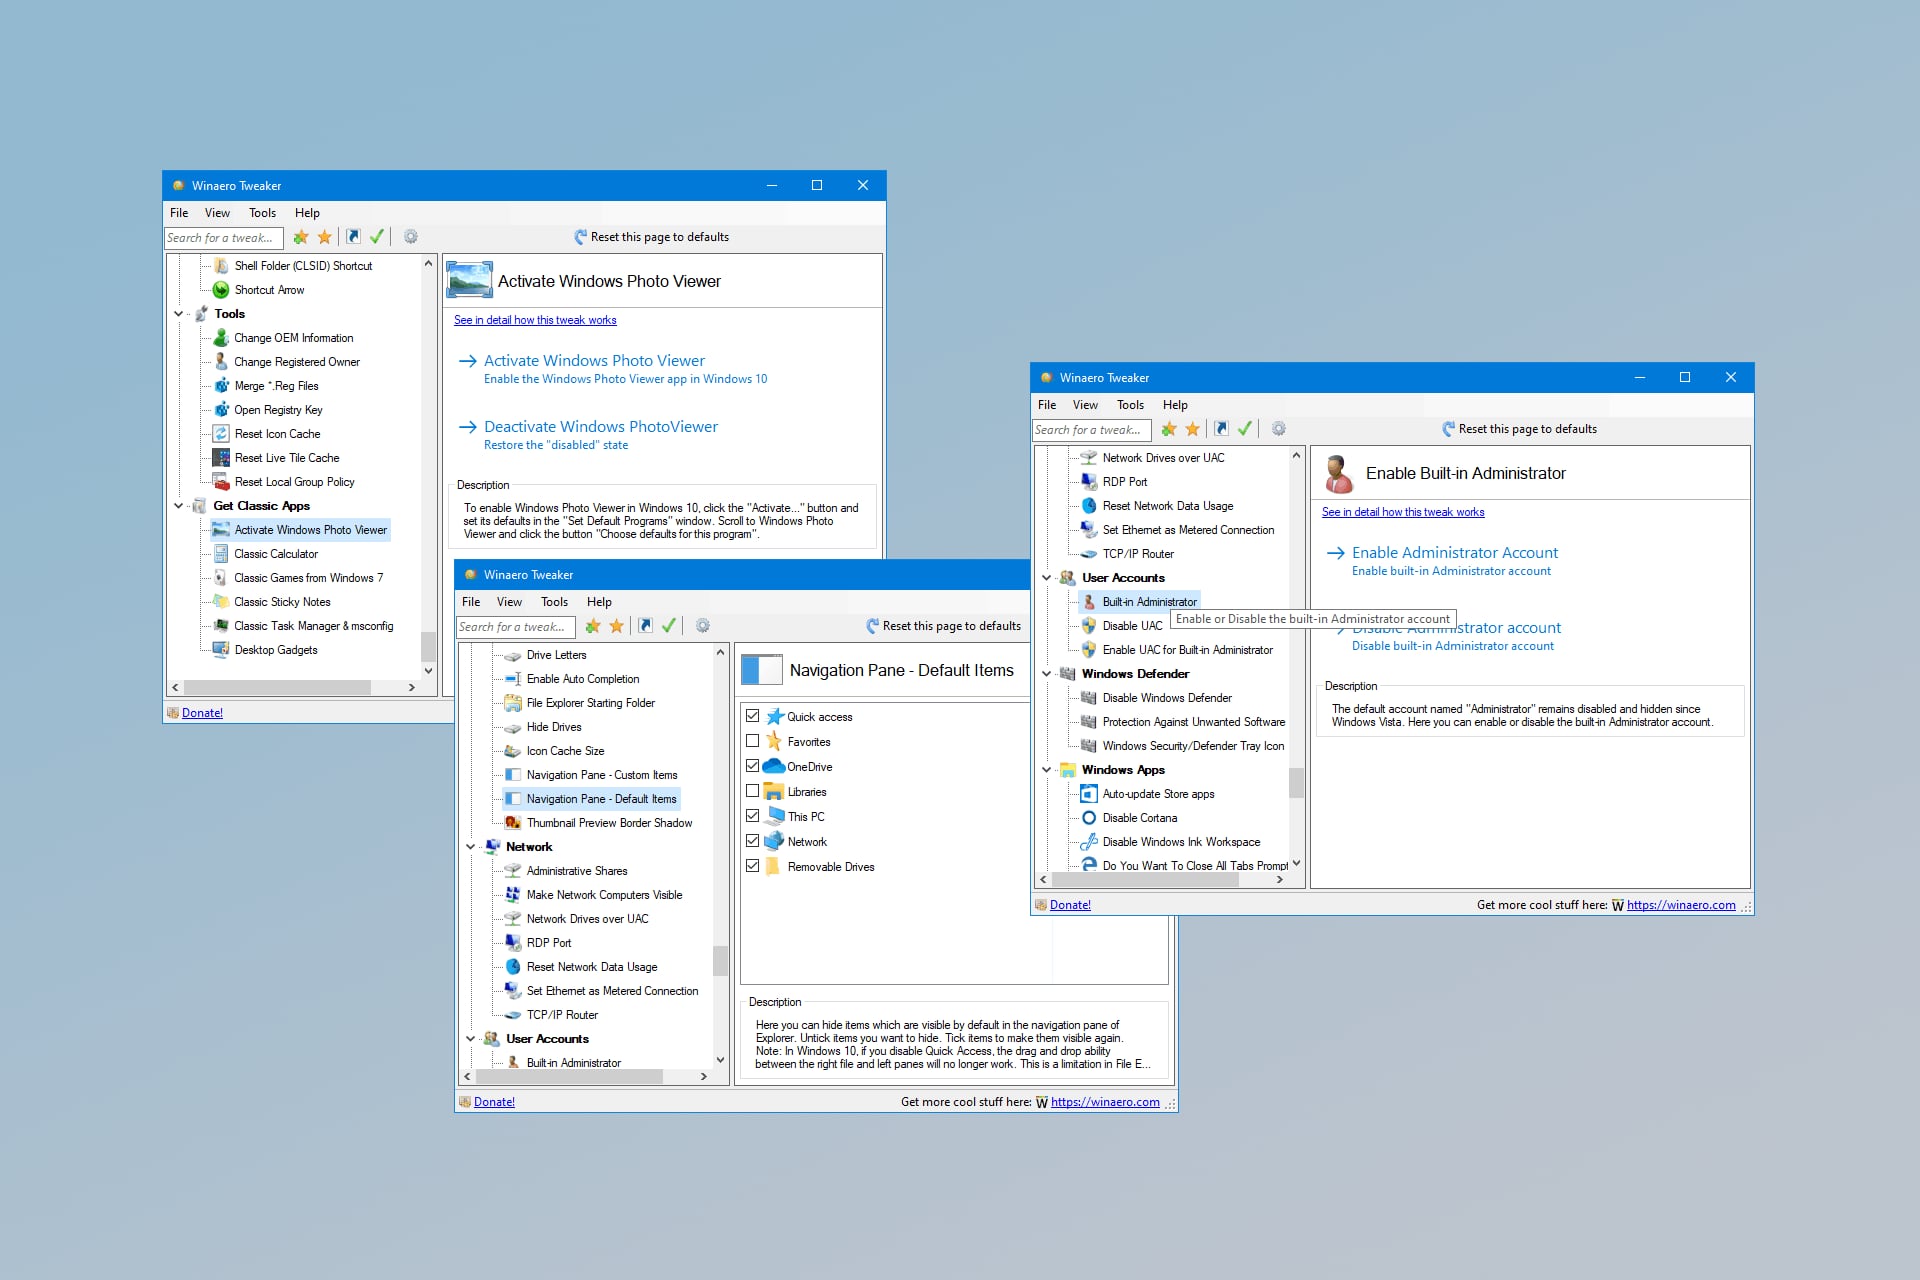
Task: Open Classic Calculator under Get Classic Apps
Action: click(x=276, y=553)
